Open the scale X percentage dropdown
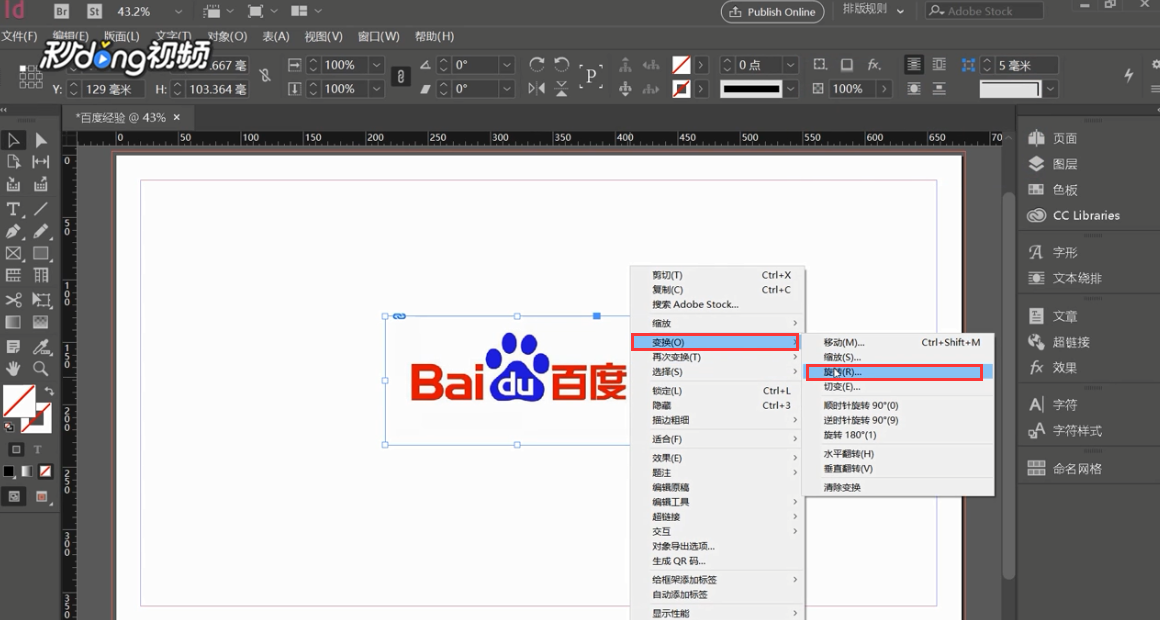 (x=377, y=65)
